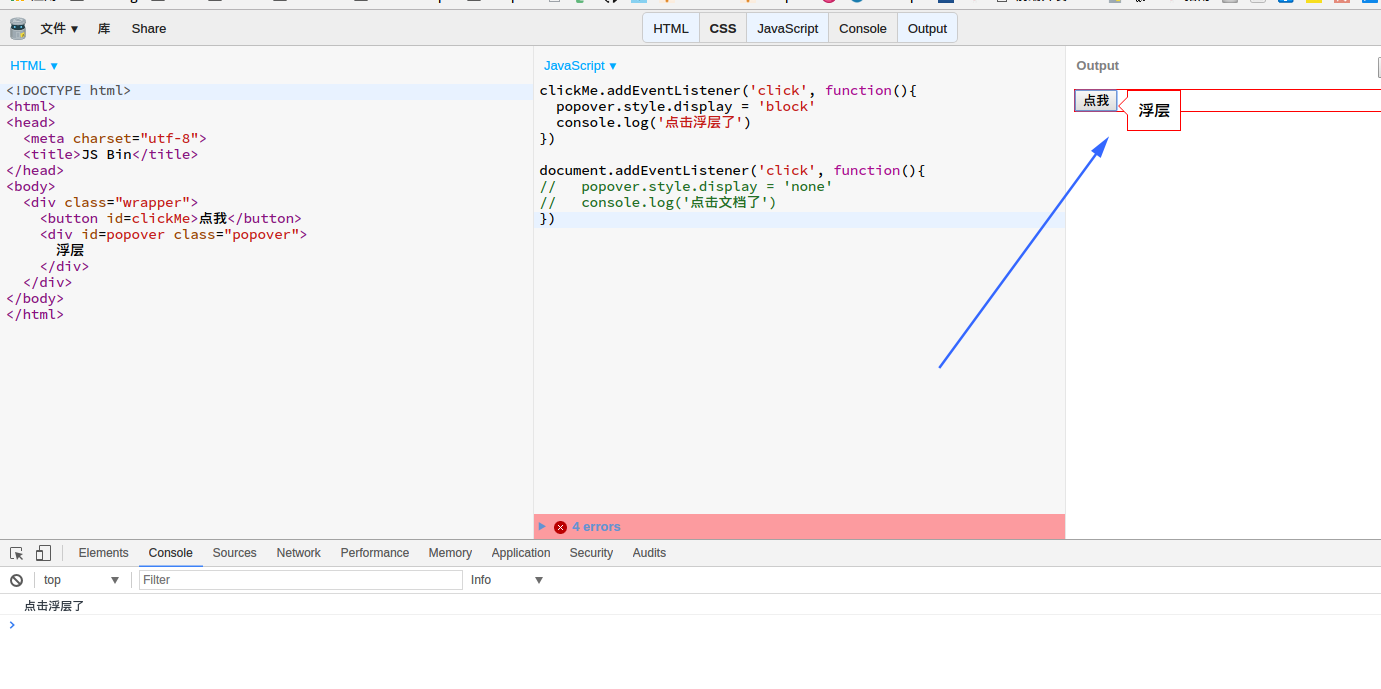Click the red error icon in the bar
Screen dimensions: 1381x689
[560, 527]
